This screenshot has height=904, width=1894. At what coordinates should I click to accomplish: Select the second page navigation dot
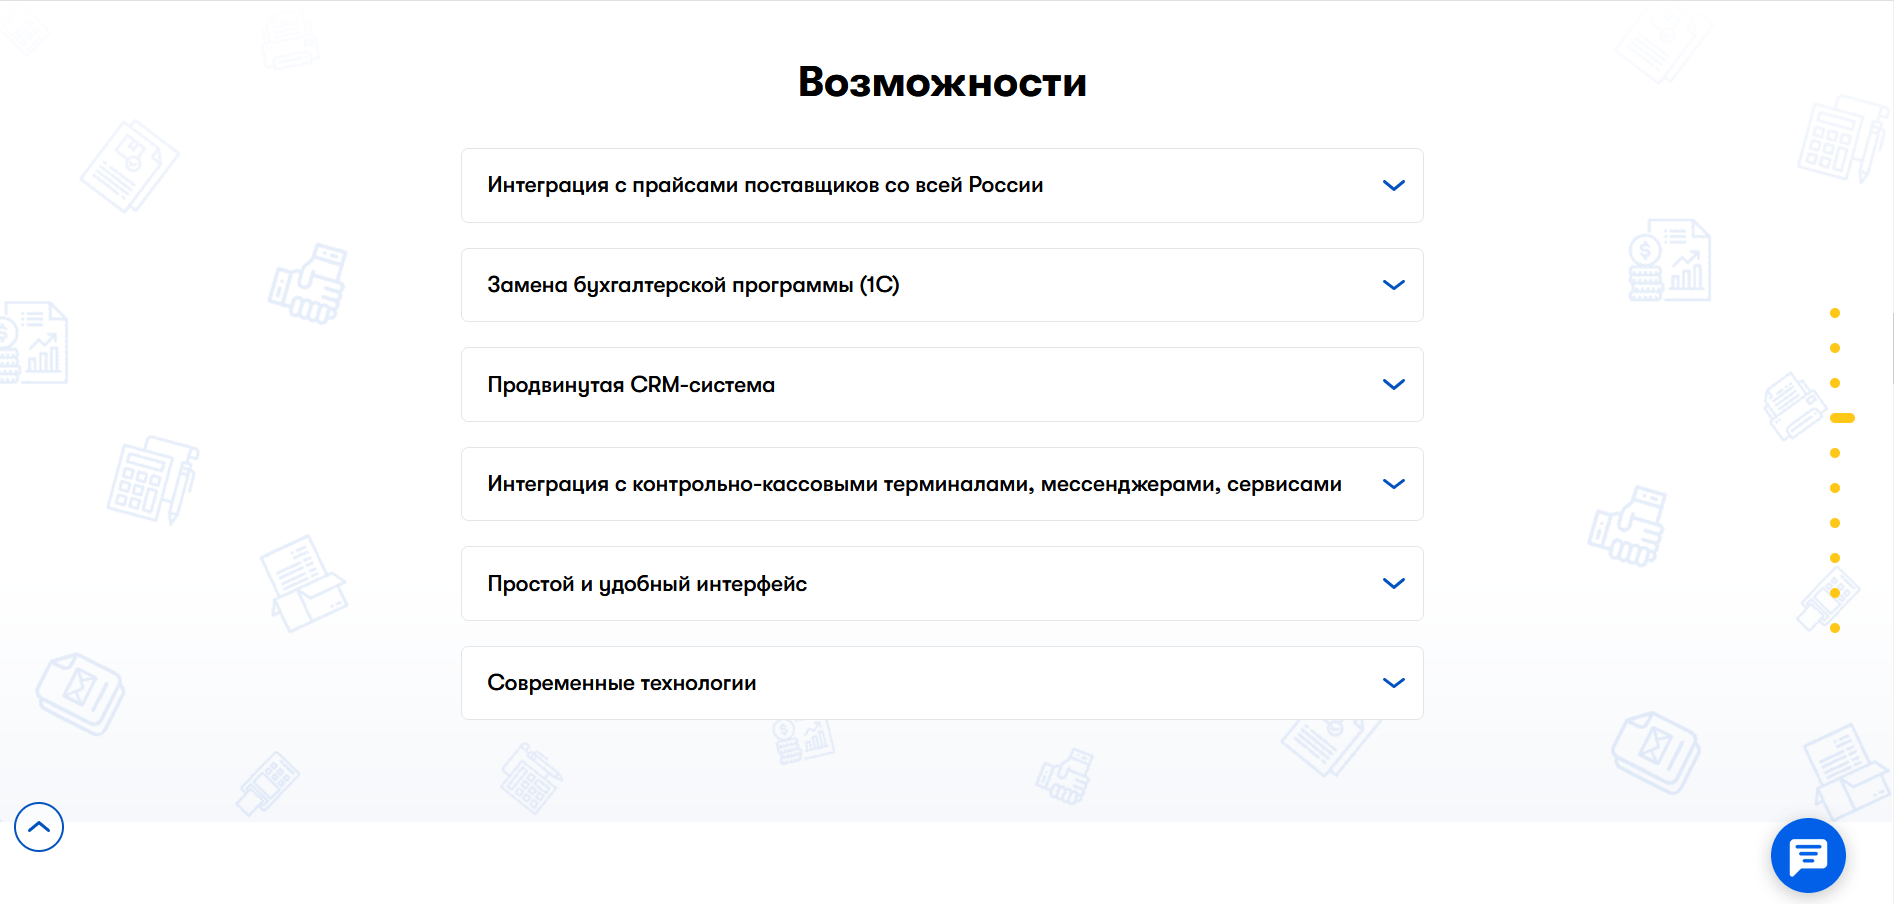[x=1835, y=348]
